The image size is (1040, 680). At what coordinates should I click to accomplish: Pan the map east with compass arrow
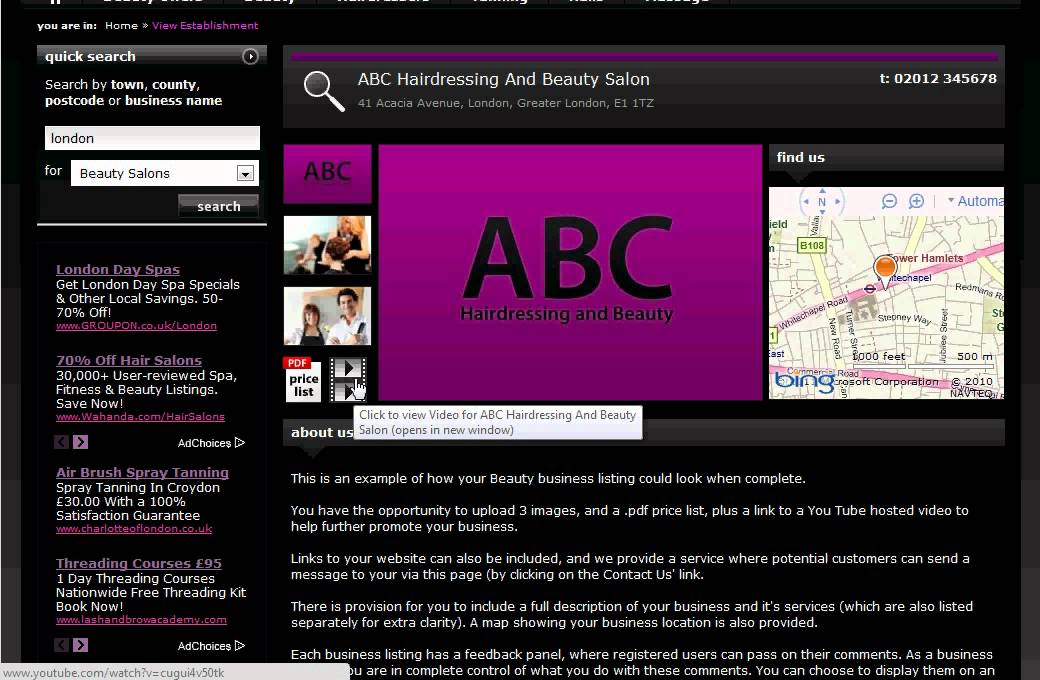tap(838, 202)
